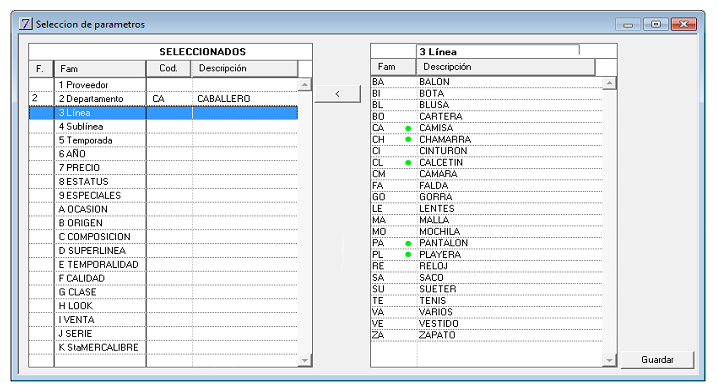Image resolution: width=718 pixels, height=389 pixels.
Task: Close the Seleccion de parametros window
Action: [684, 24]
